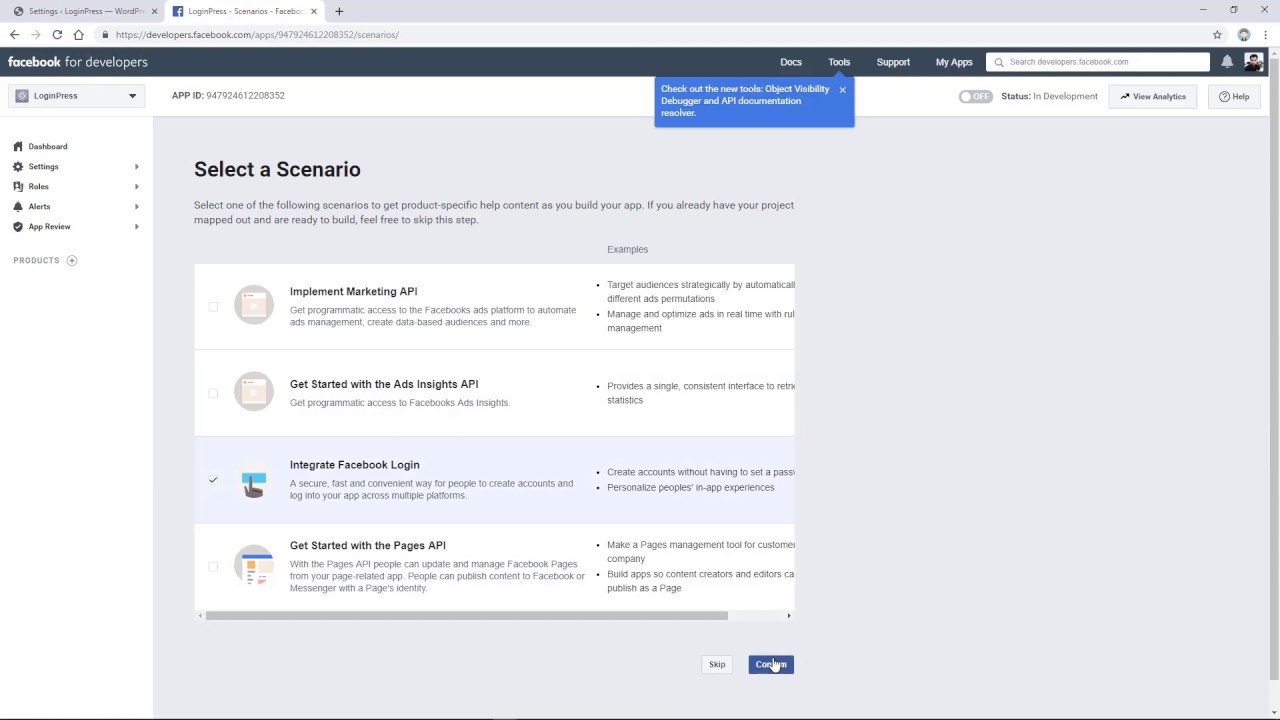Click the Get Started with the Pages API title
The width and height of the screenshot is (1280, 720).
click(368, 546)
